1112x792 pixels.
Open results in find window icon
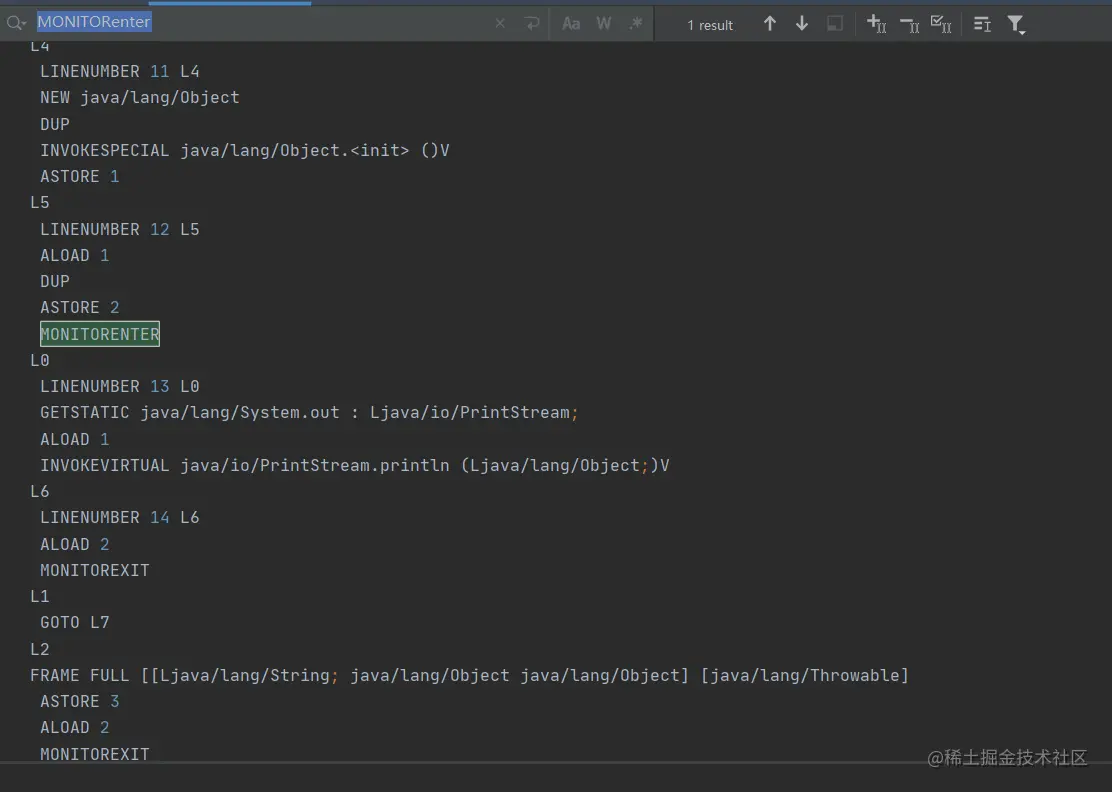(982, 25)
